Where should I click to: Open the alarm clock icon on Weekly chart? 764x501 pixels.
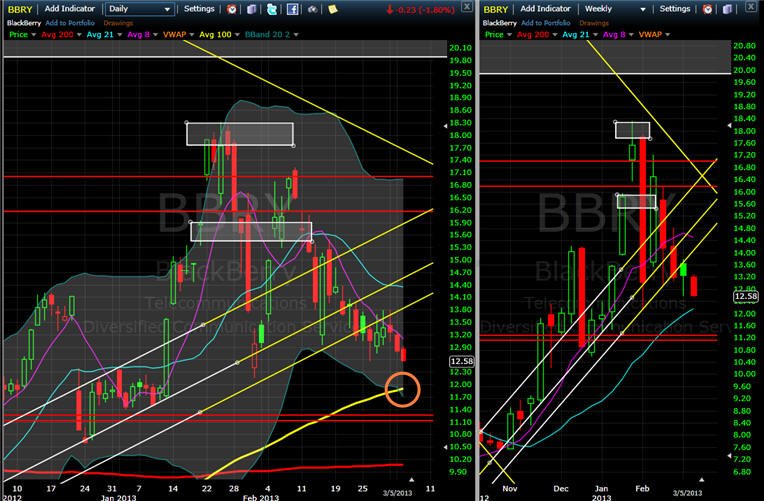[707, 9]
